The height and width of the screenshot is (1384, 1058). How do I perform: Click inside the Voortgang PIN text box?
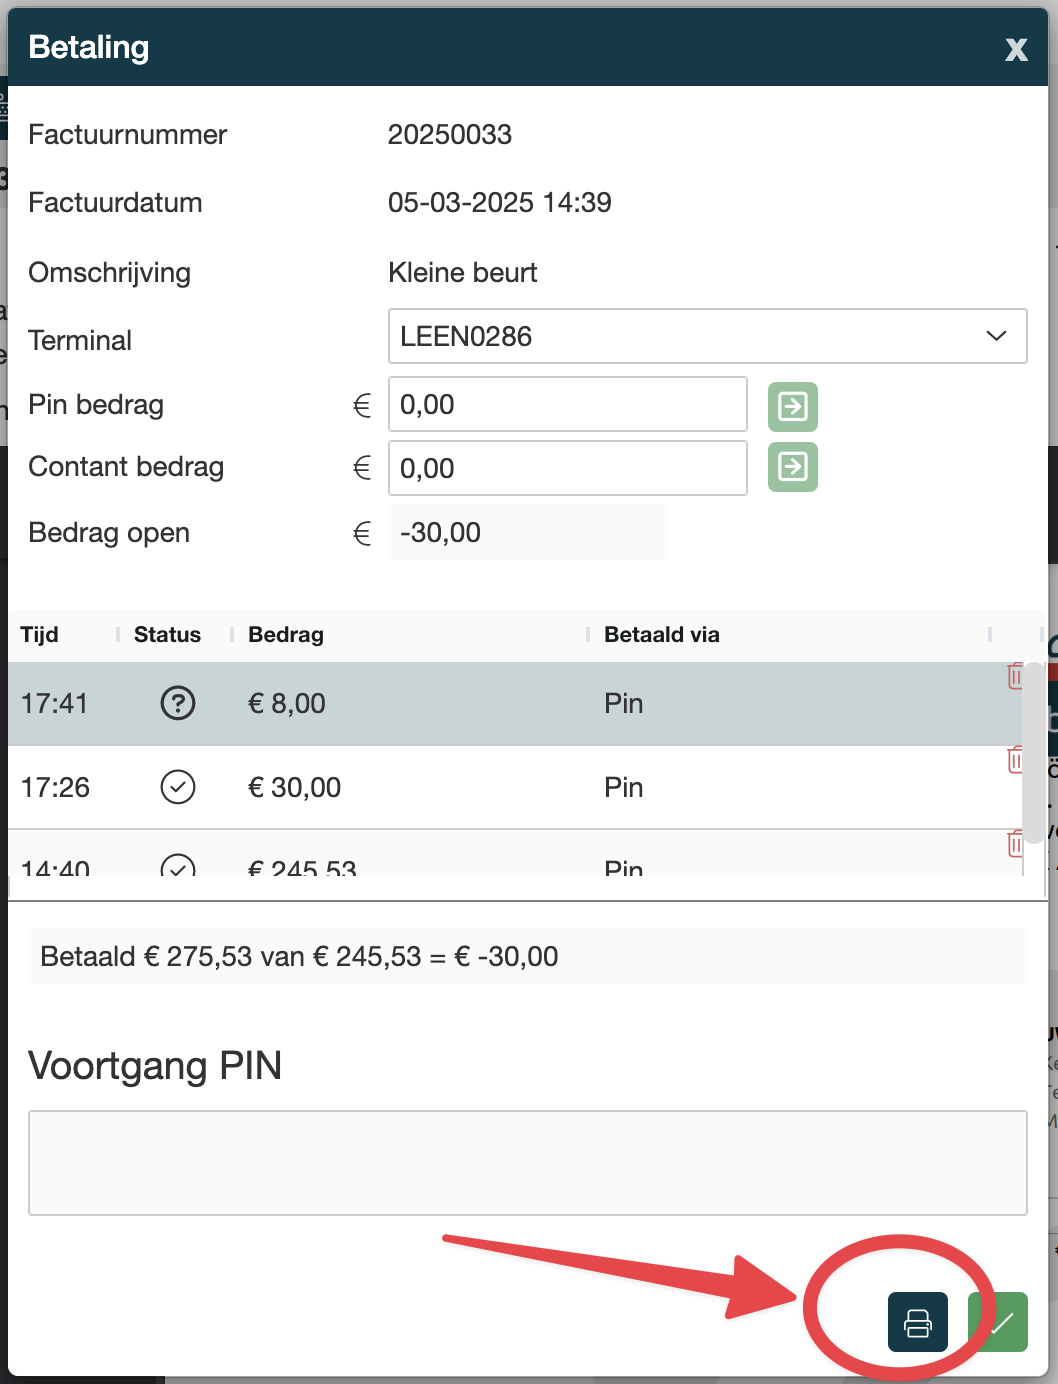pyautogui.click(x=527, y=1162)
